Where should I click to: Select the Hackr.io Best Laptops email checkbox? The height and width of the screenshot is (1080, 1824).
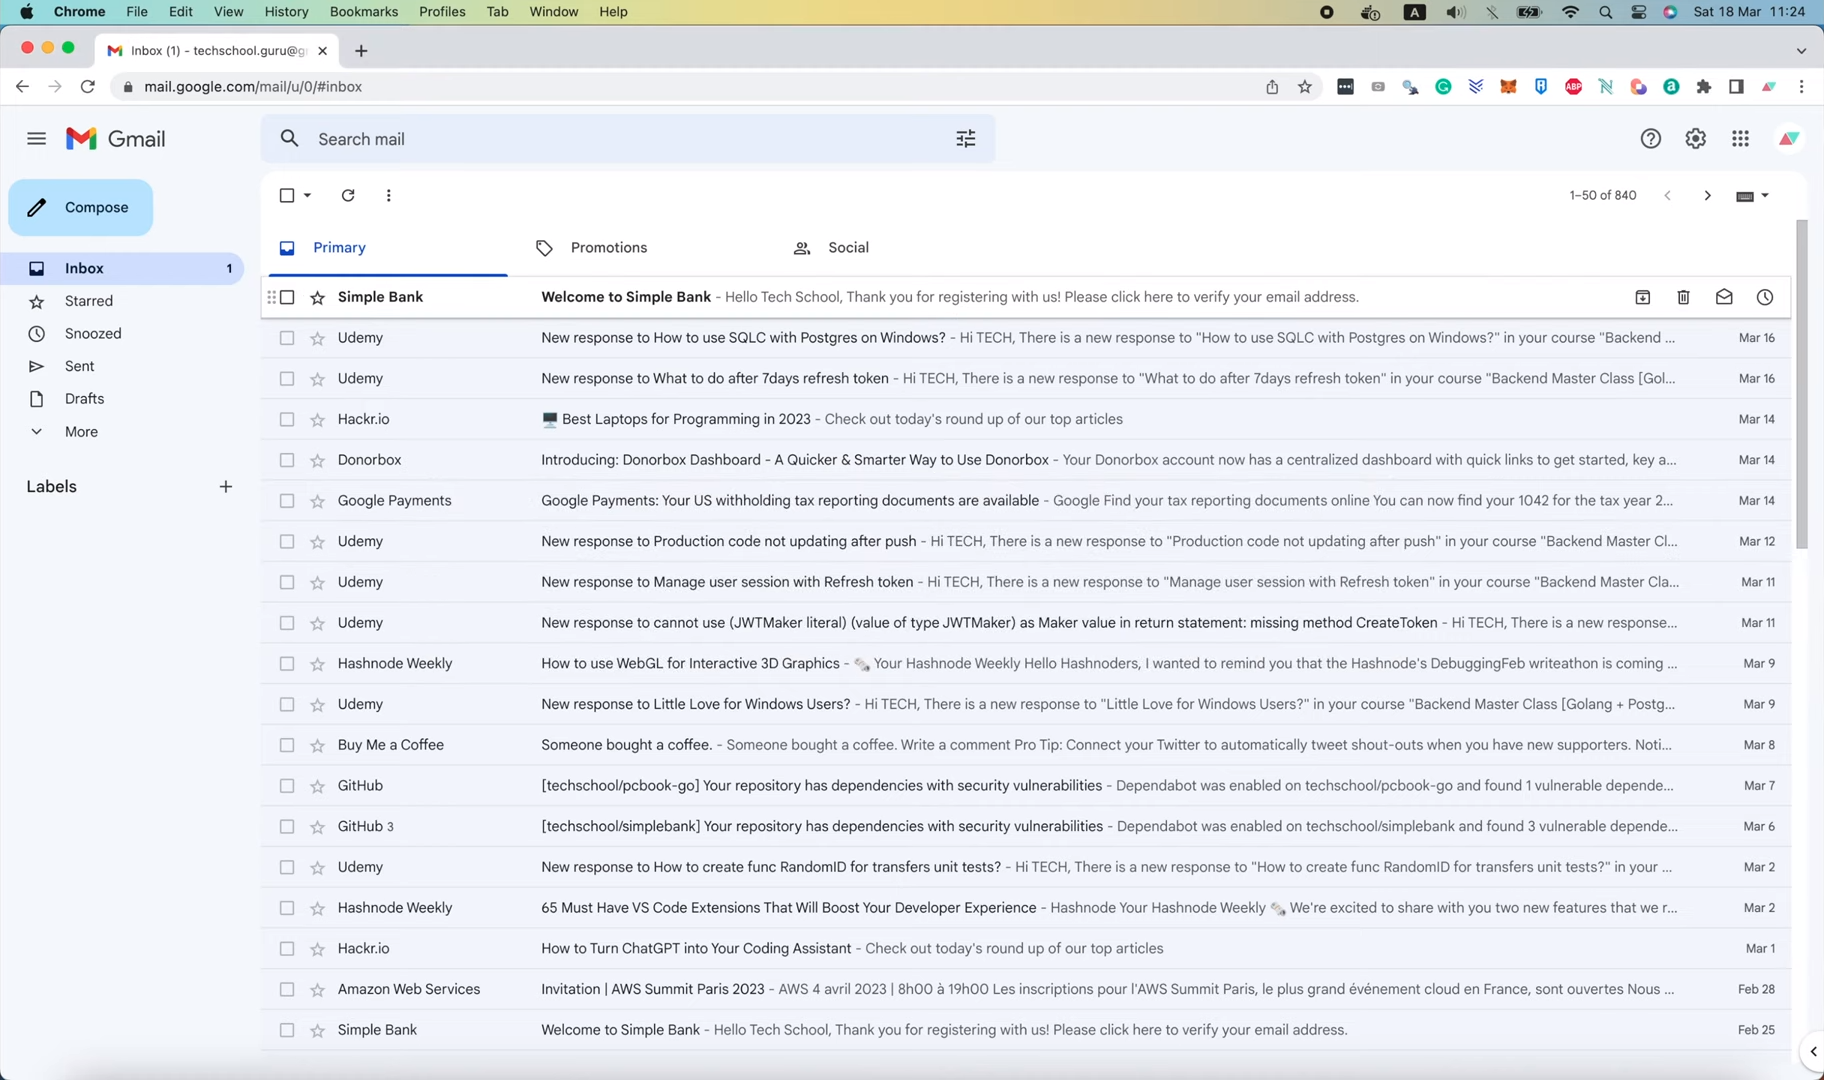287,420
